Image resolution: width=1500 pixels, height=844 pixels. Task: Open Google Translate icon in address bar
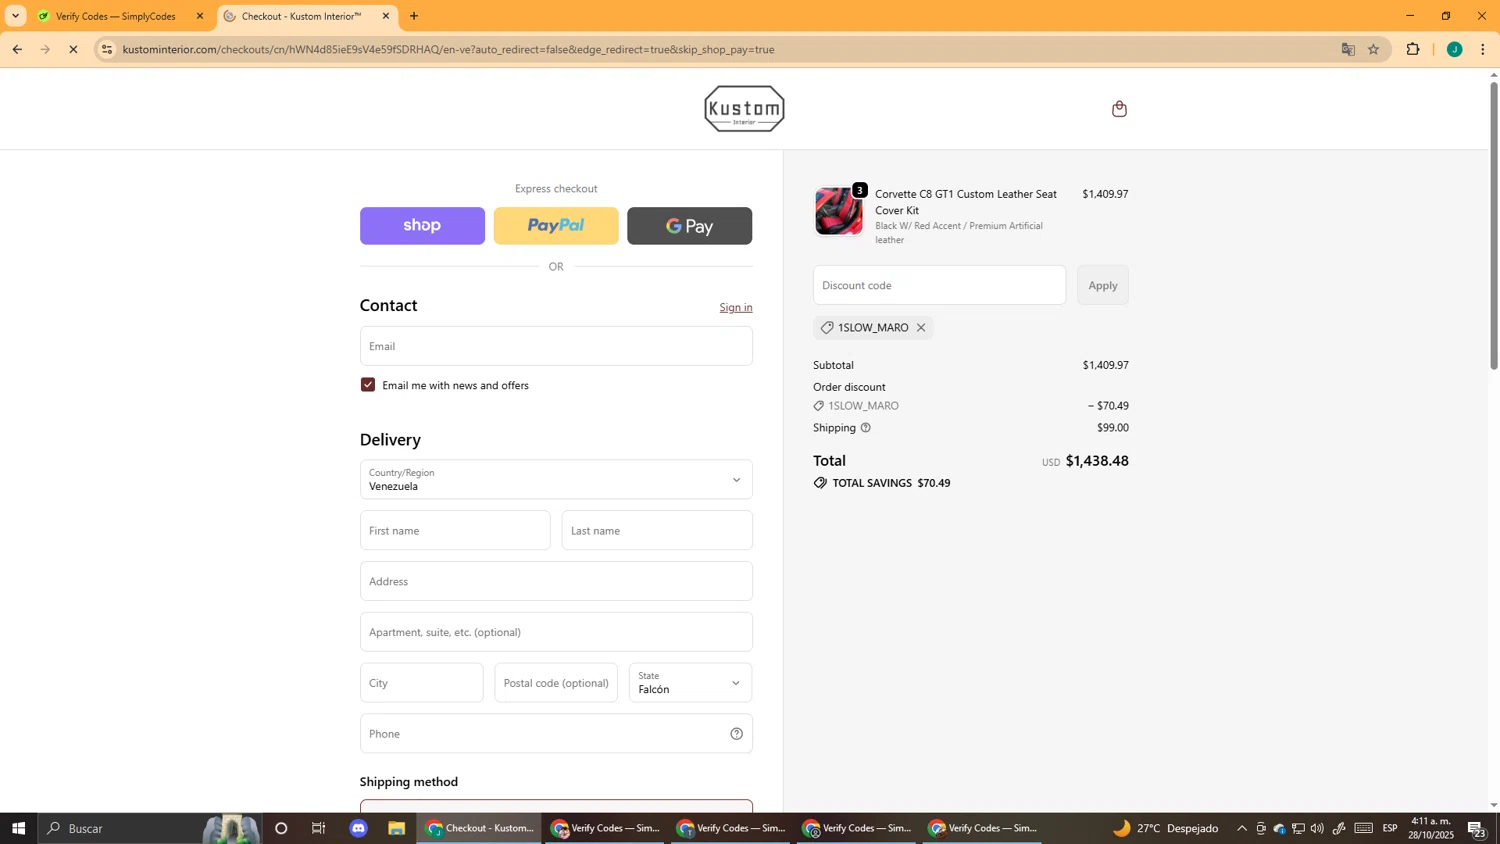[x=1348, y=49]
